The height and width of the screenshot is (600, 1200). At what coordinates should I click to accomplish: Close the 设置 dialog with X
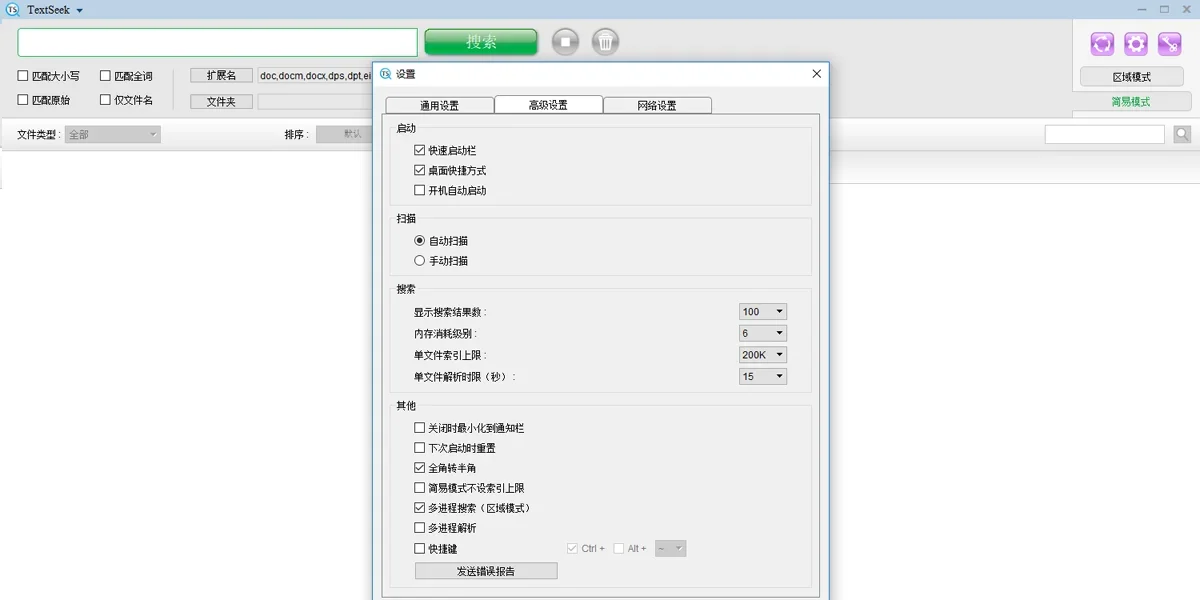[x=816, y=74]
